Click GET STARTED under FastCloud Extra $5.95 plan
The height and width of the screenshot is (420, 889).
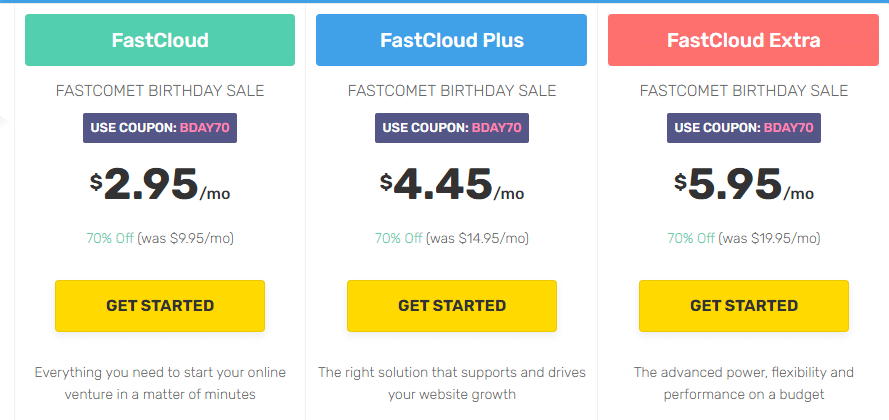[744, 306]
